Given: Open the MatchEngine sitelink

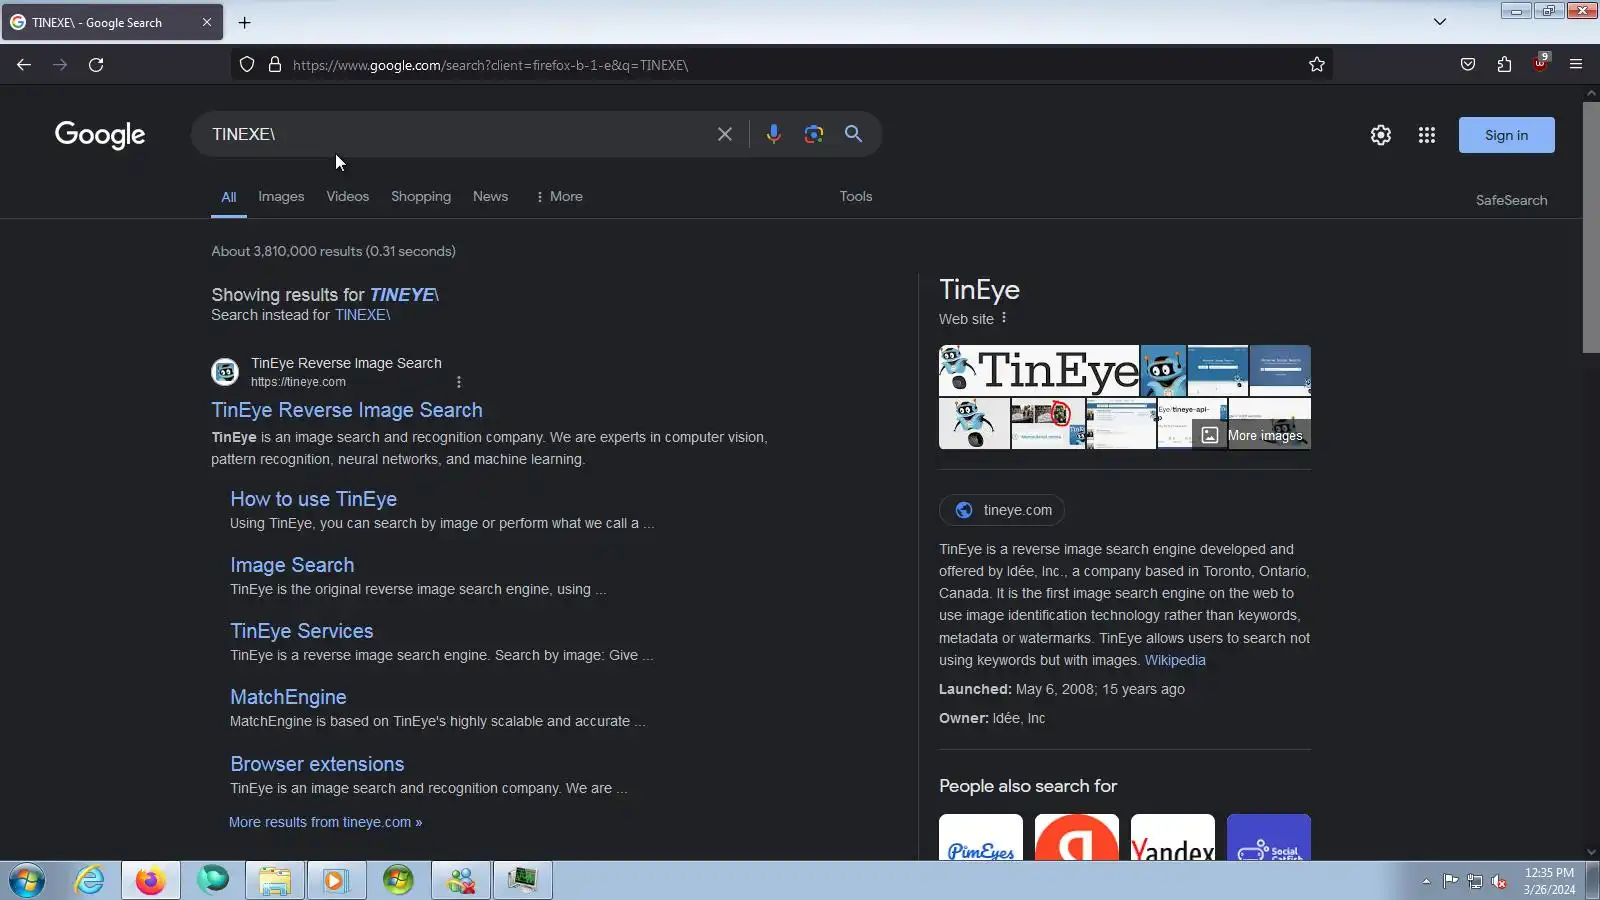Looking at the screenshot, I should (x=288, y=697).
